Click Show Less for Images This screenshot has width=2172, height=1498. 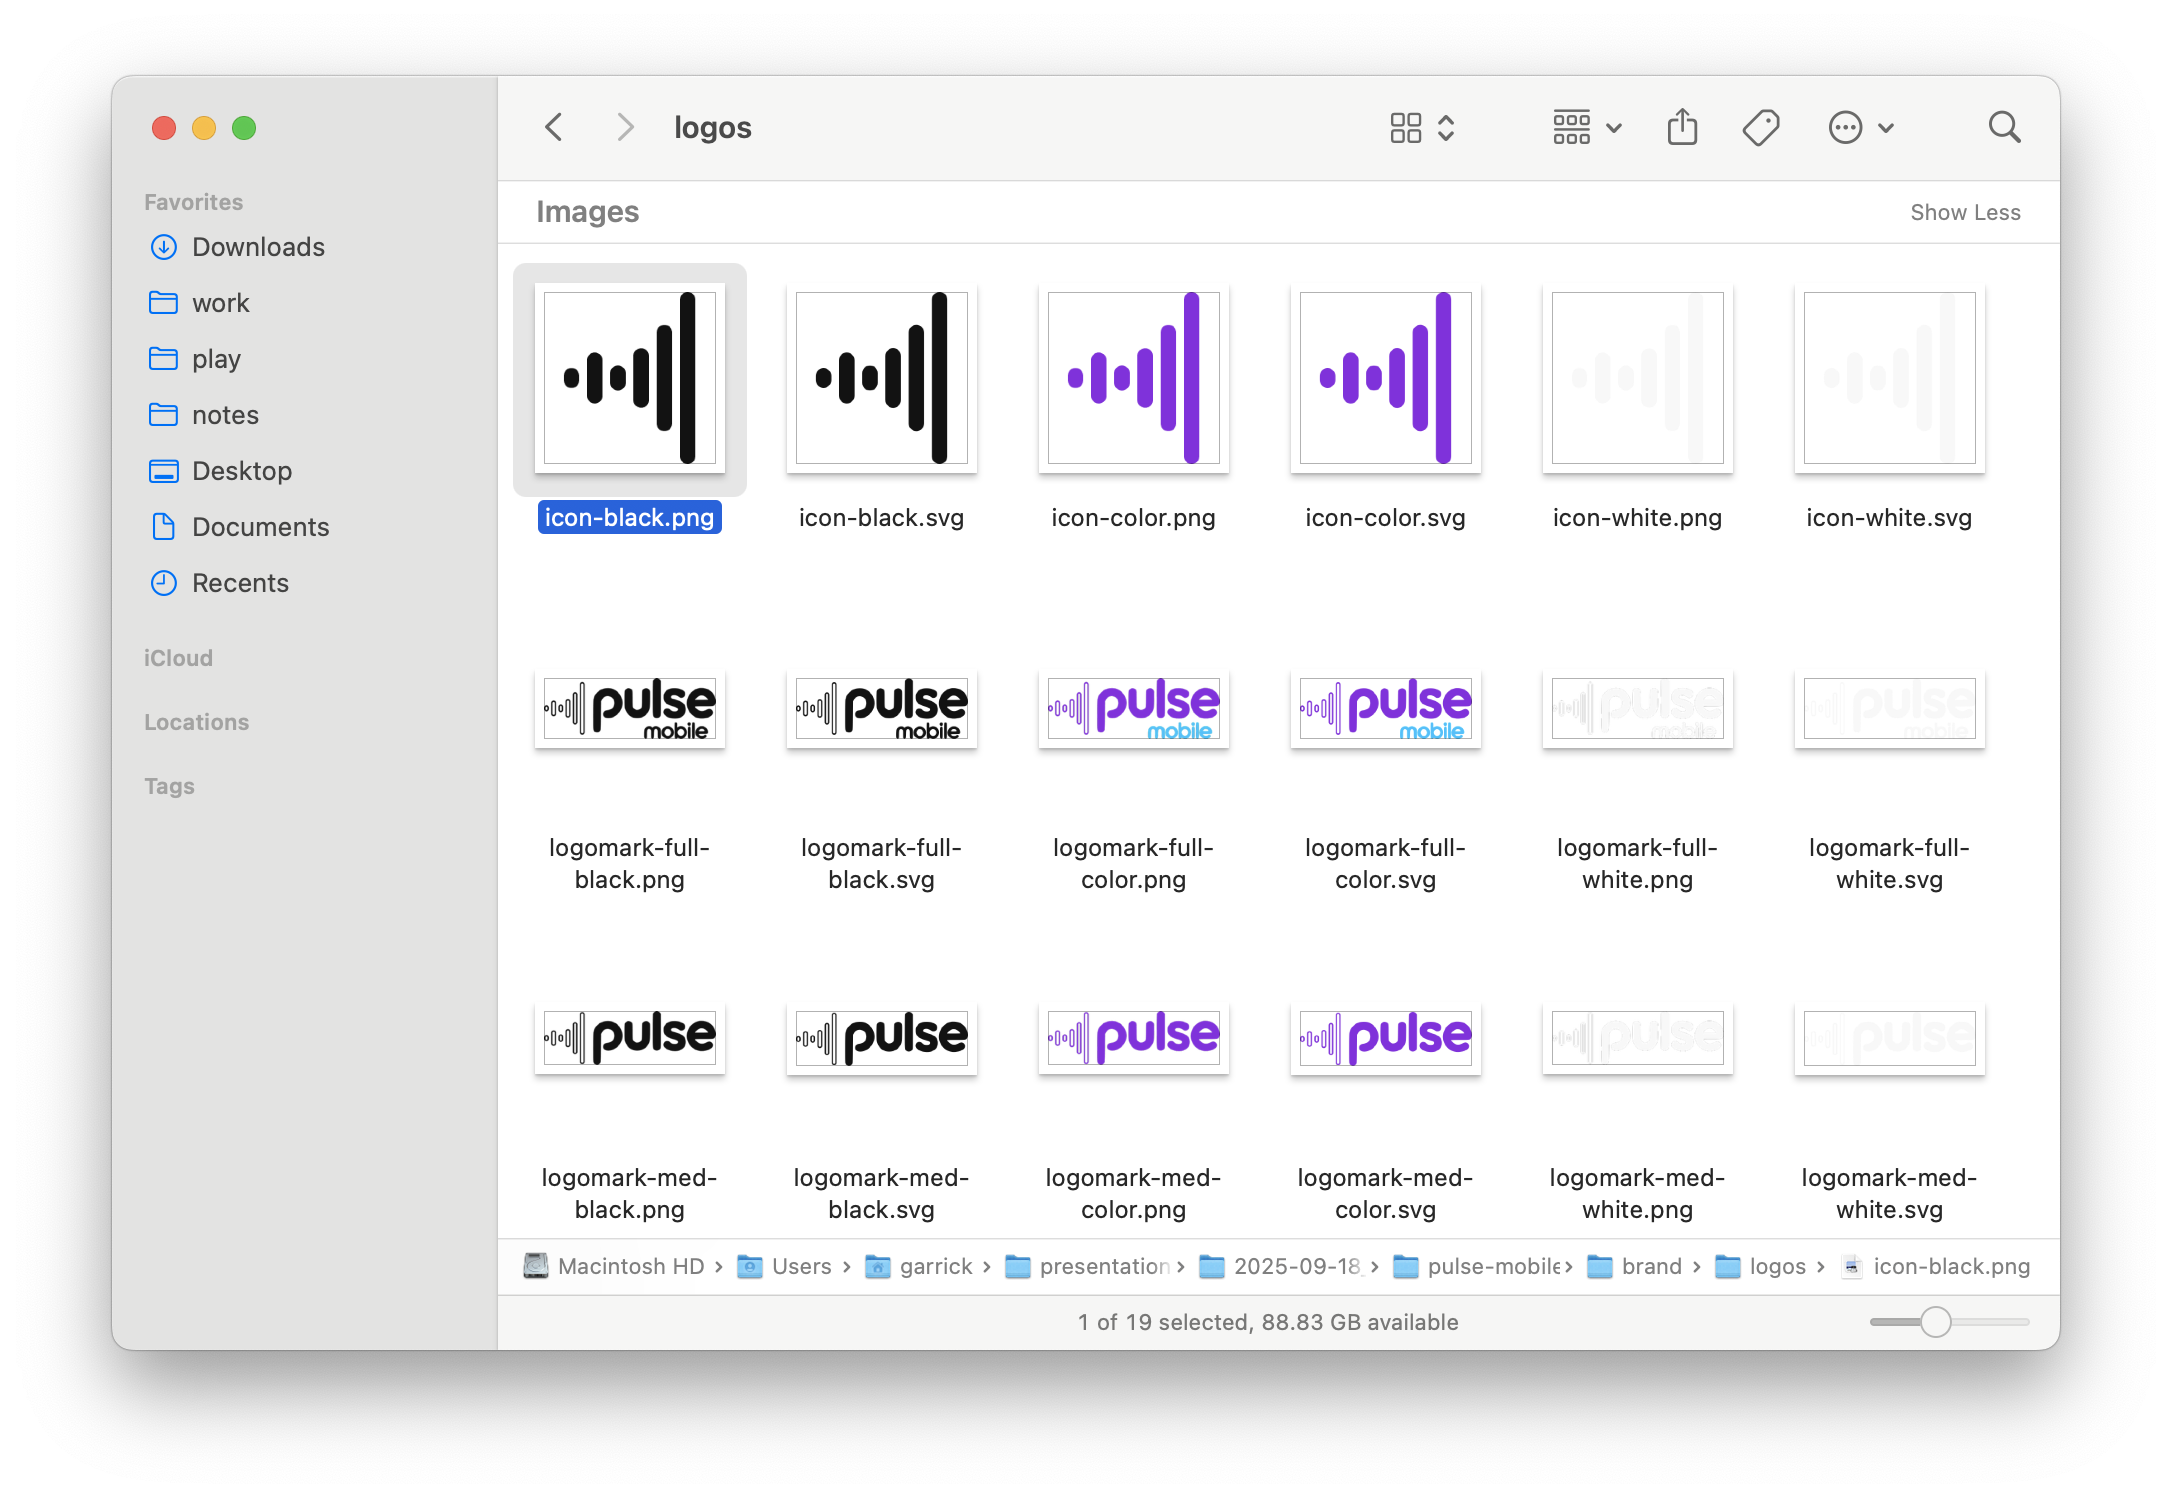(1964, 212)
